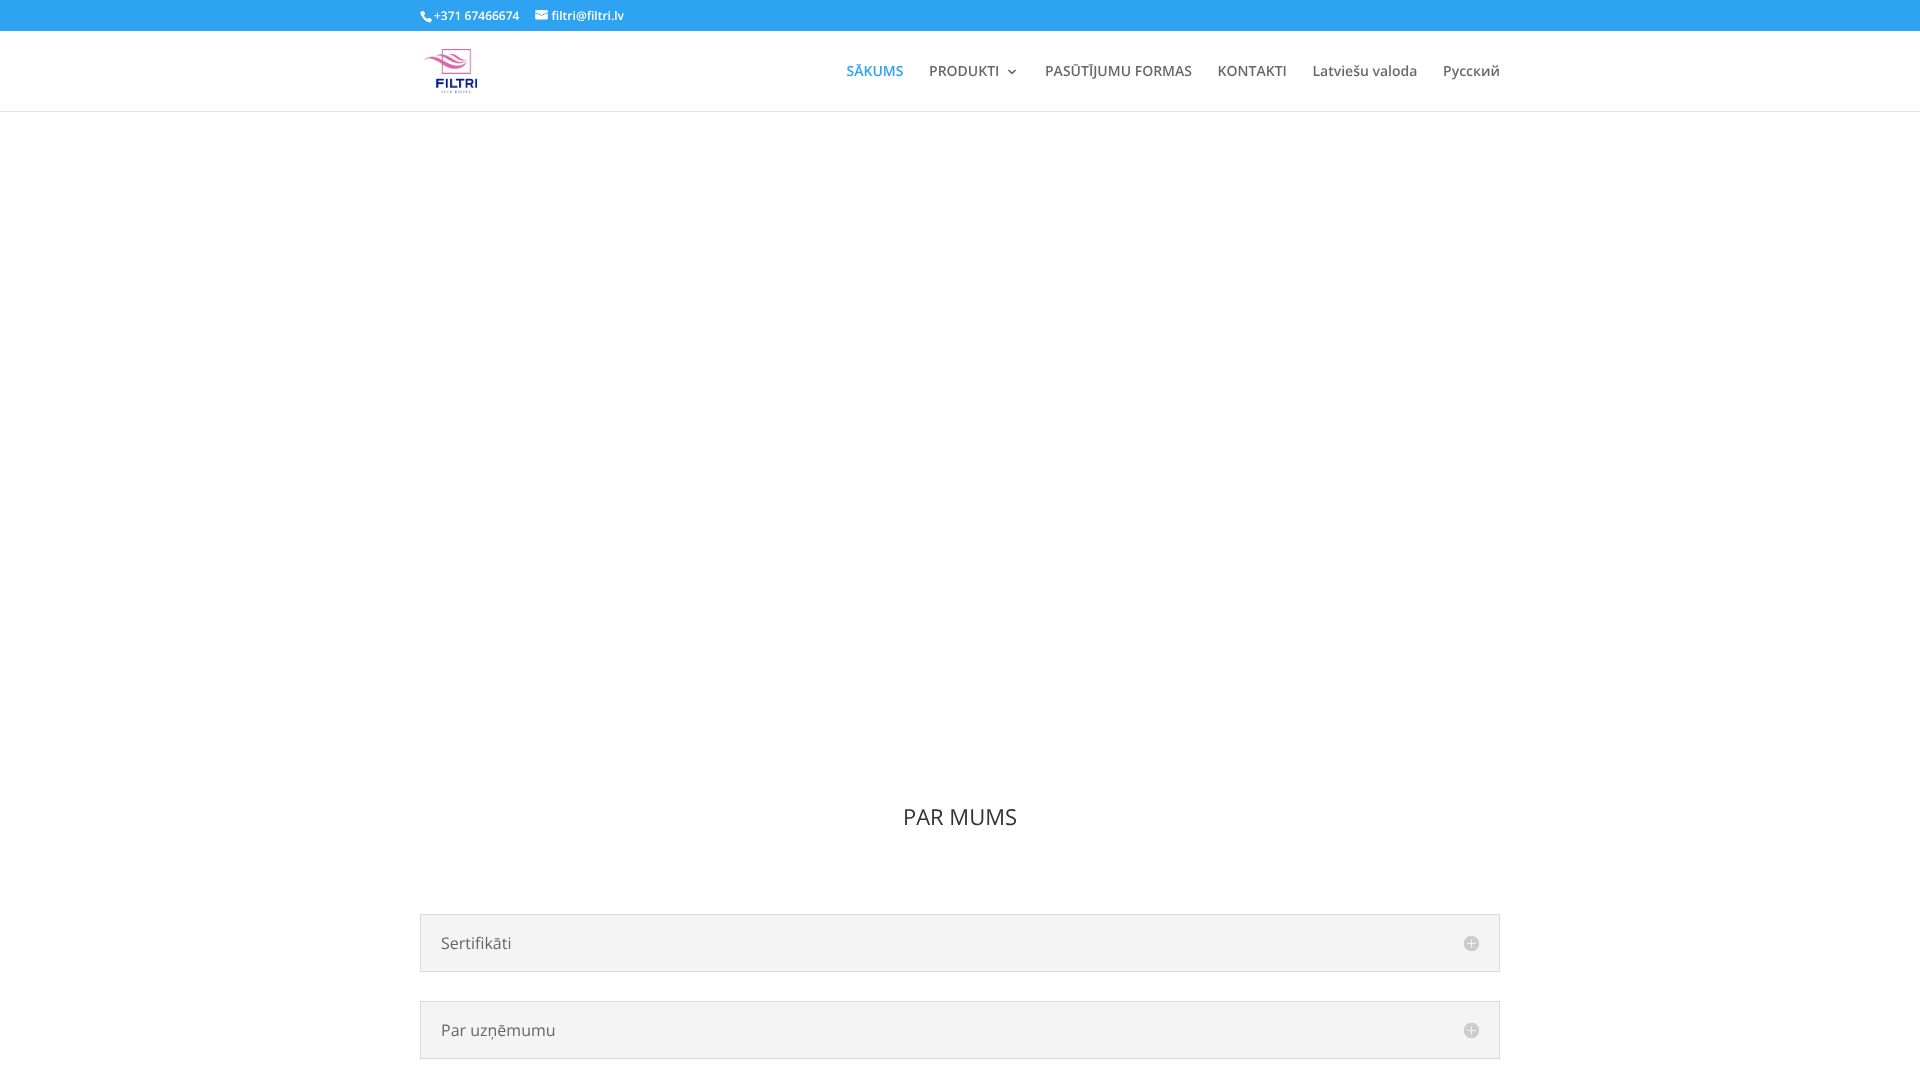
Task: Select Latviešu valoda language option
Action: pos(1364,71)
